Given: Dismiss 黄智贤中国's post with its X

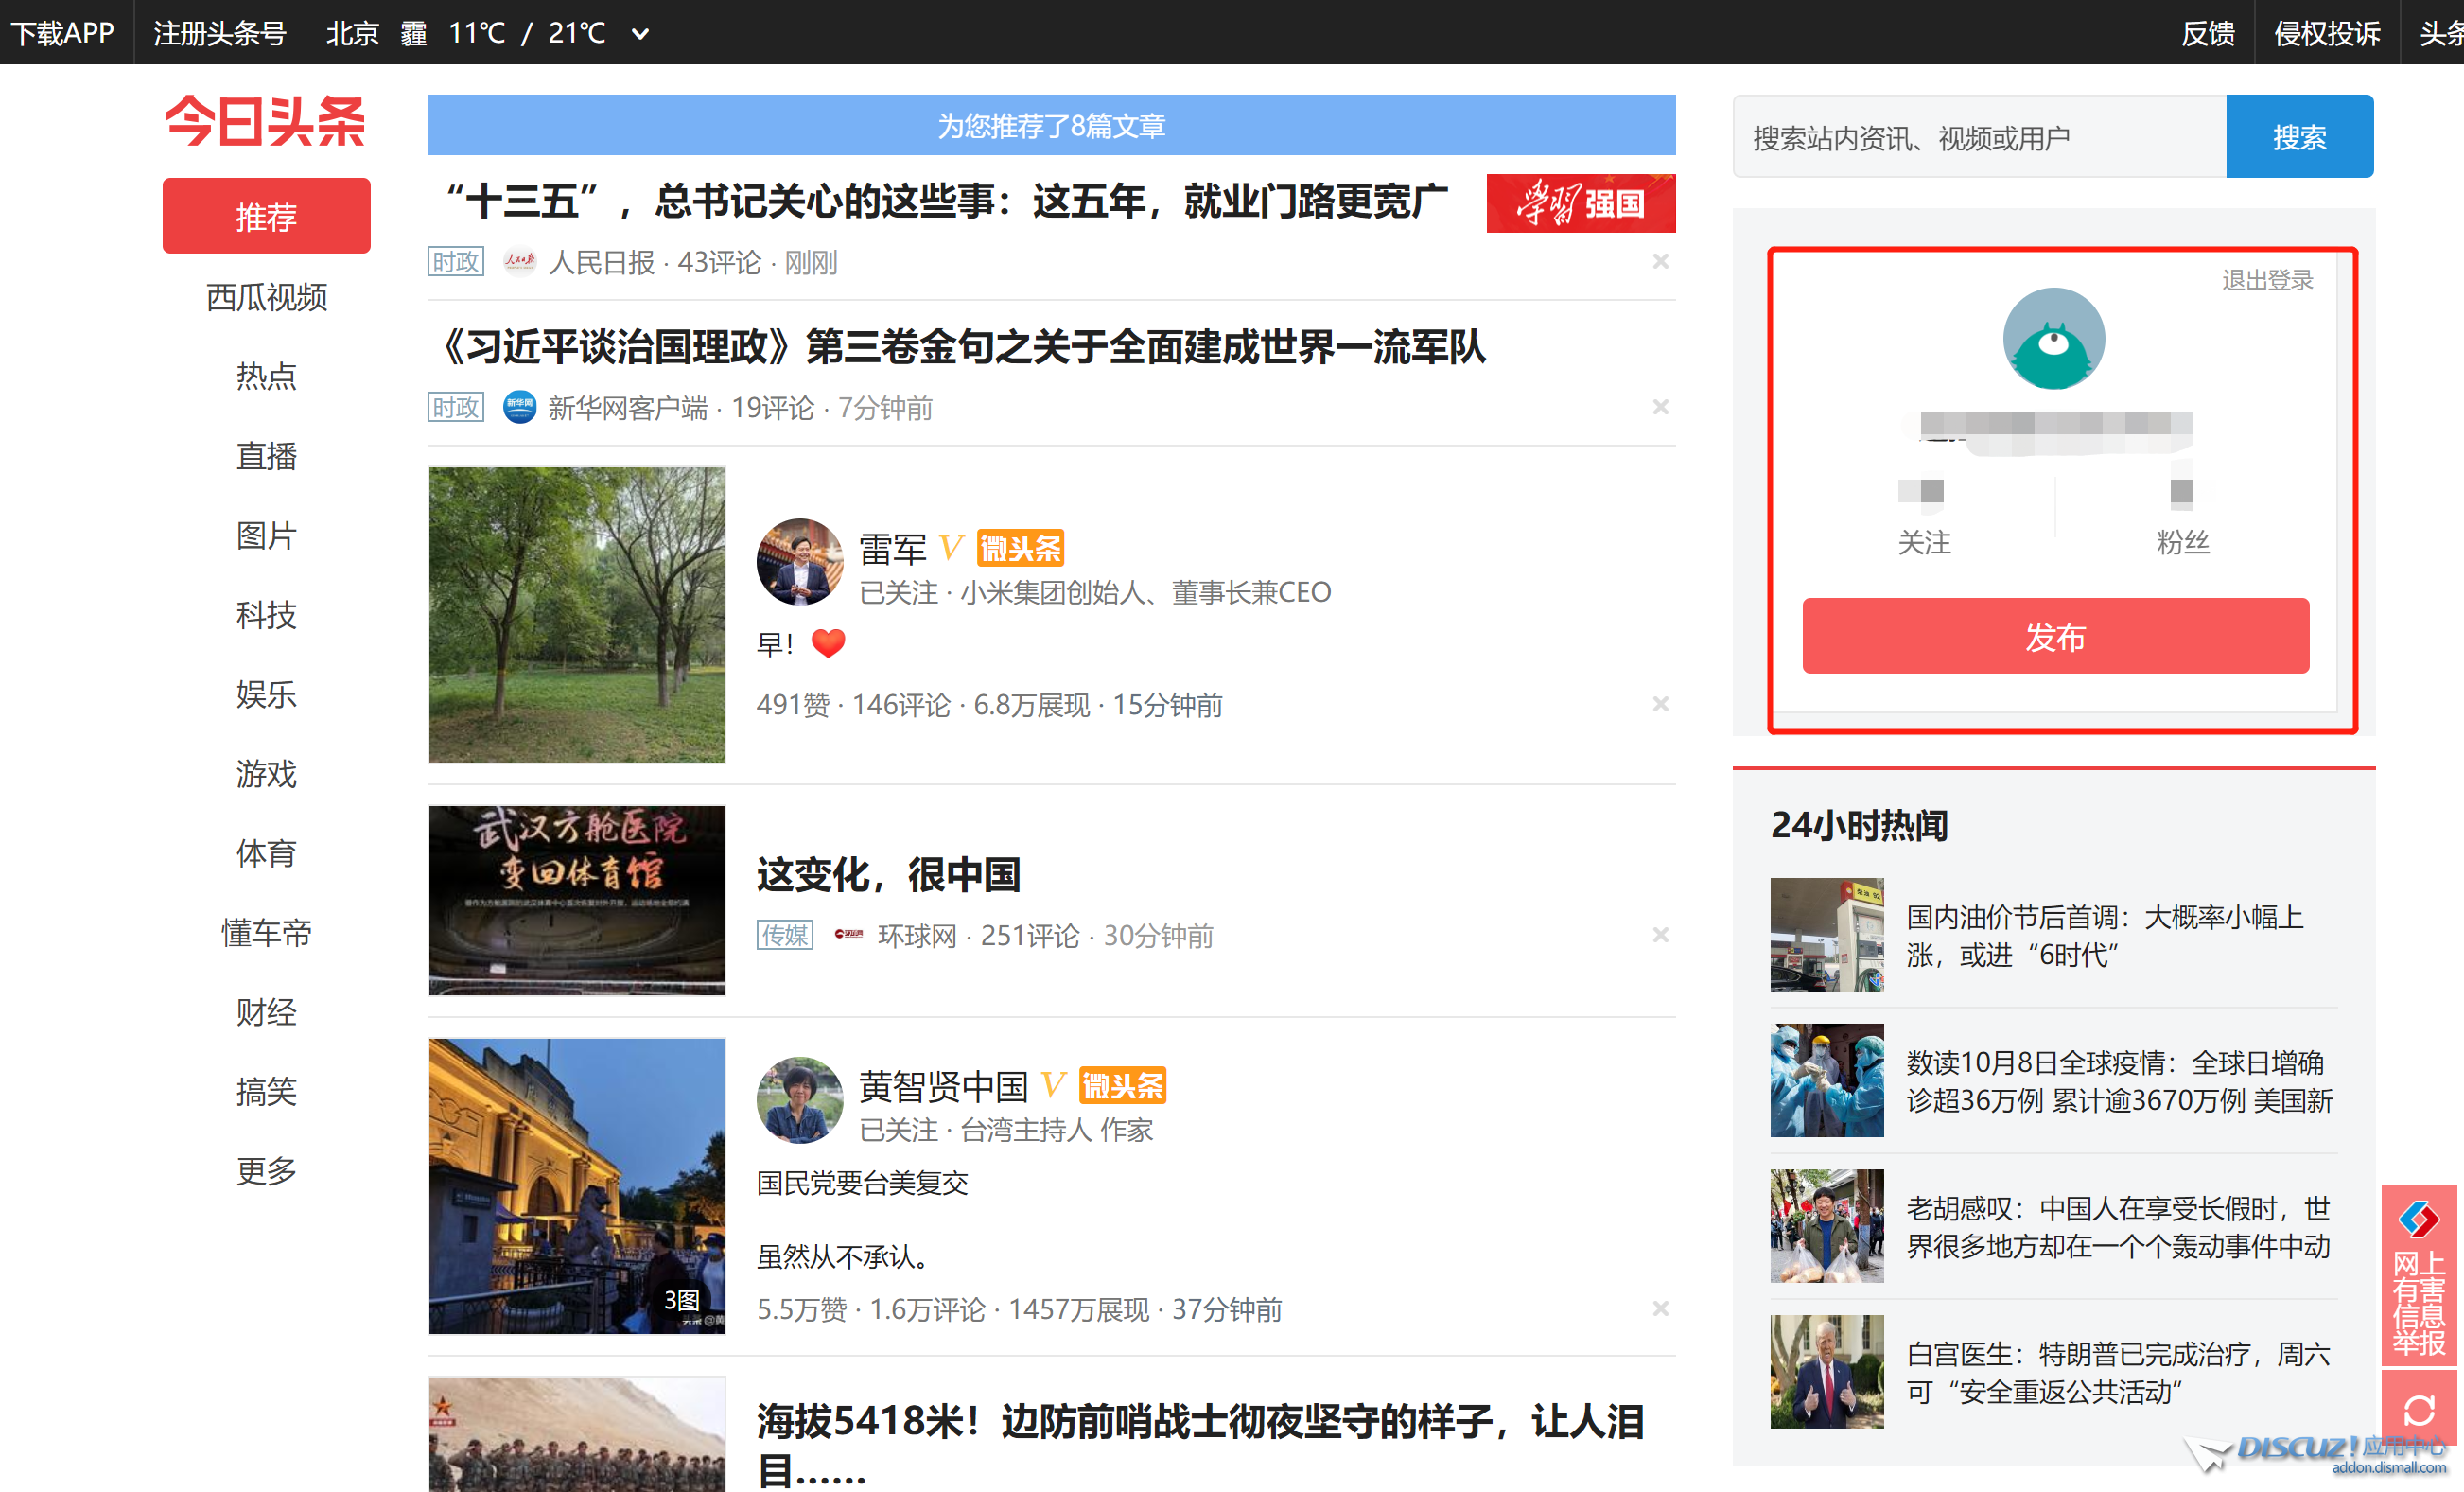Looking at the screenshot, I should pyautogui.click(x=1660, y=1308).
